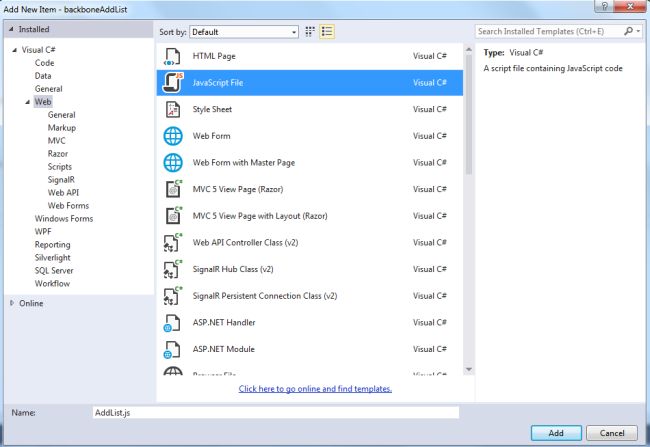Click the template list scroll up arrow
This screenshot has height=447, width=650.
tap(469, 49)
